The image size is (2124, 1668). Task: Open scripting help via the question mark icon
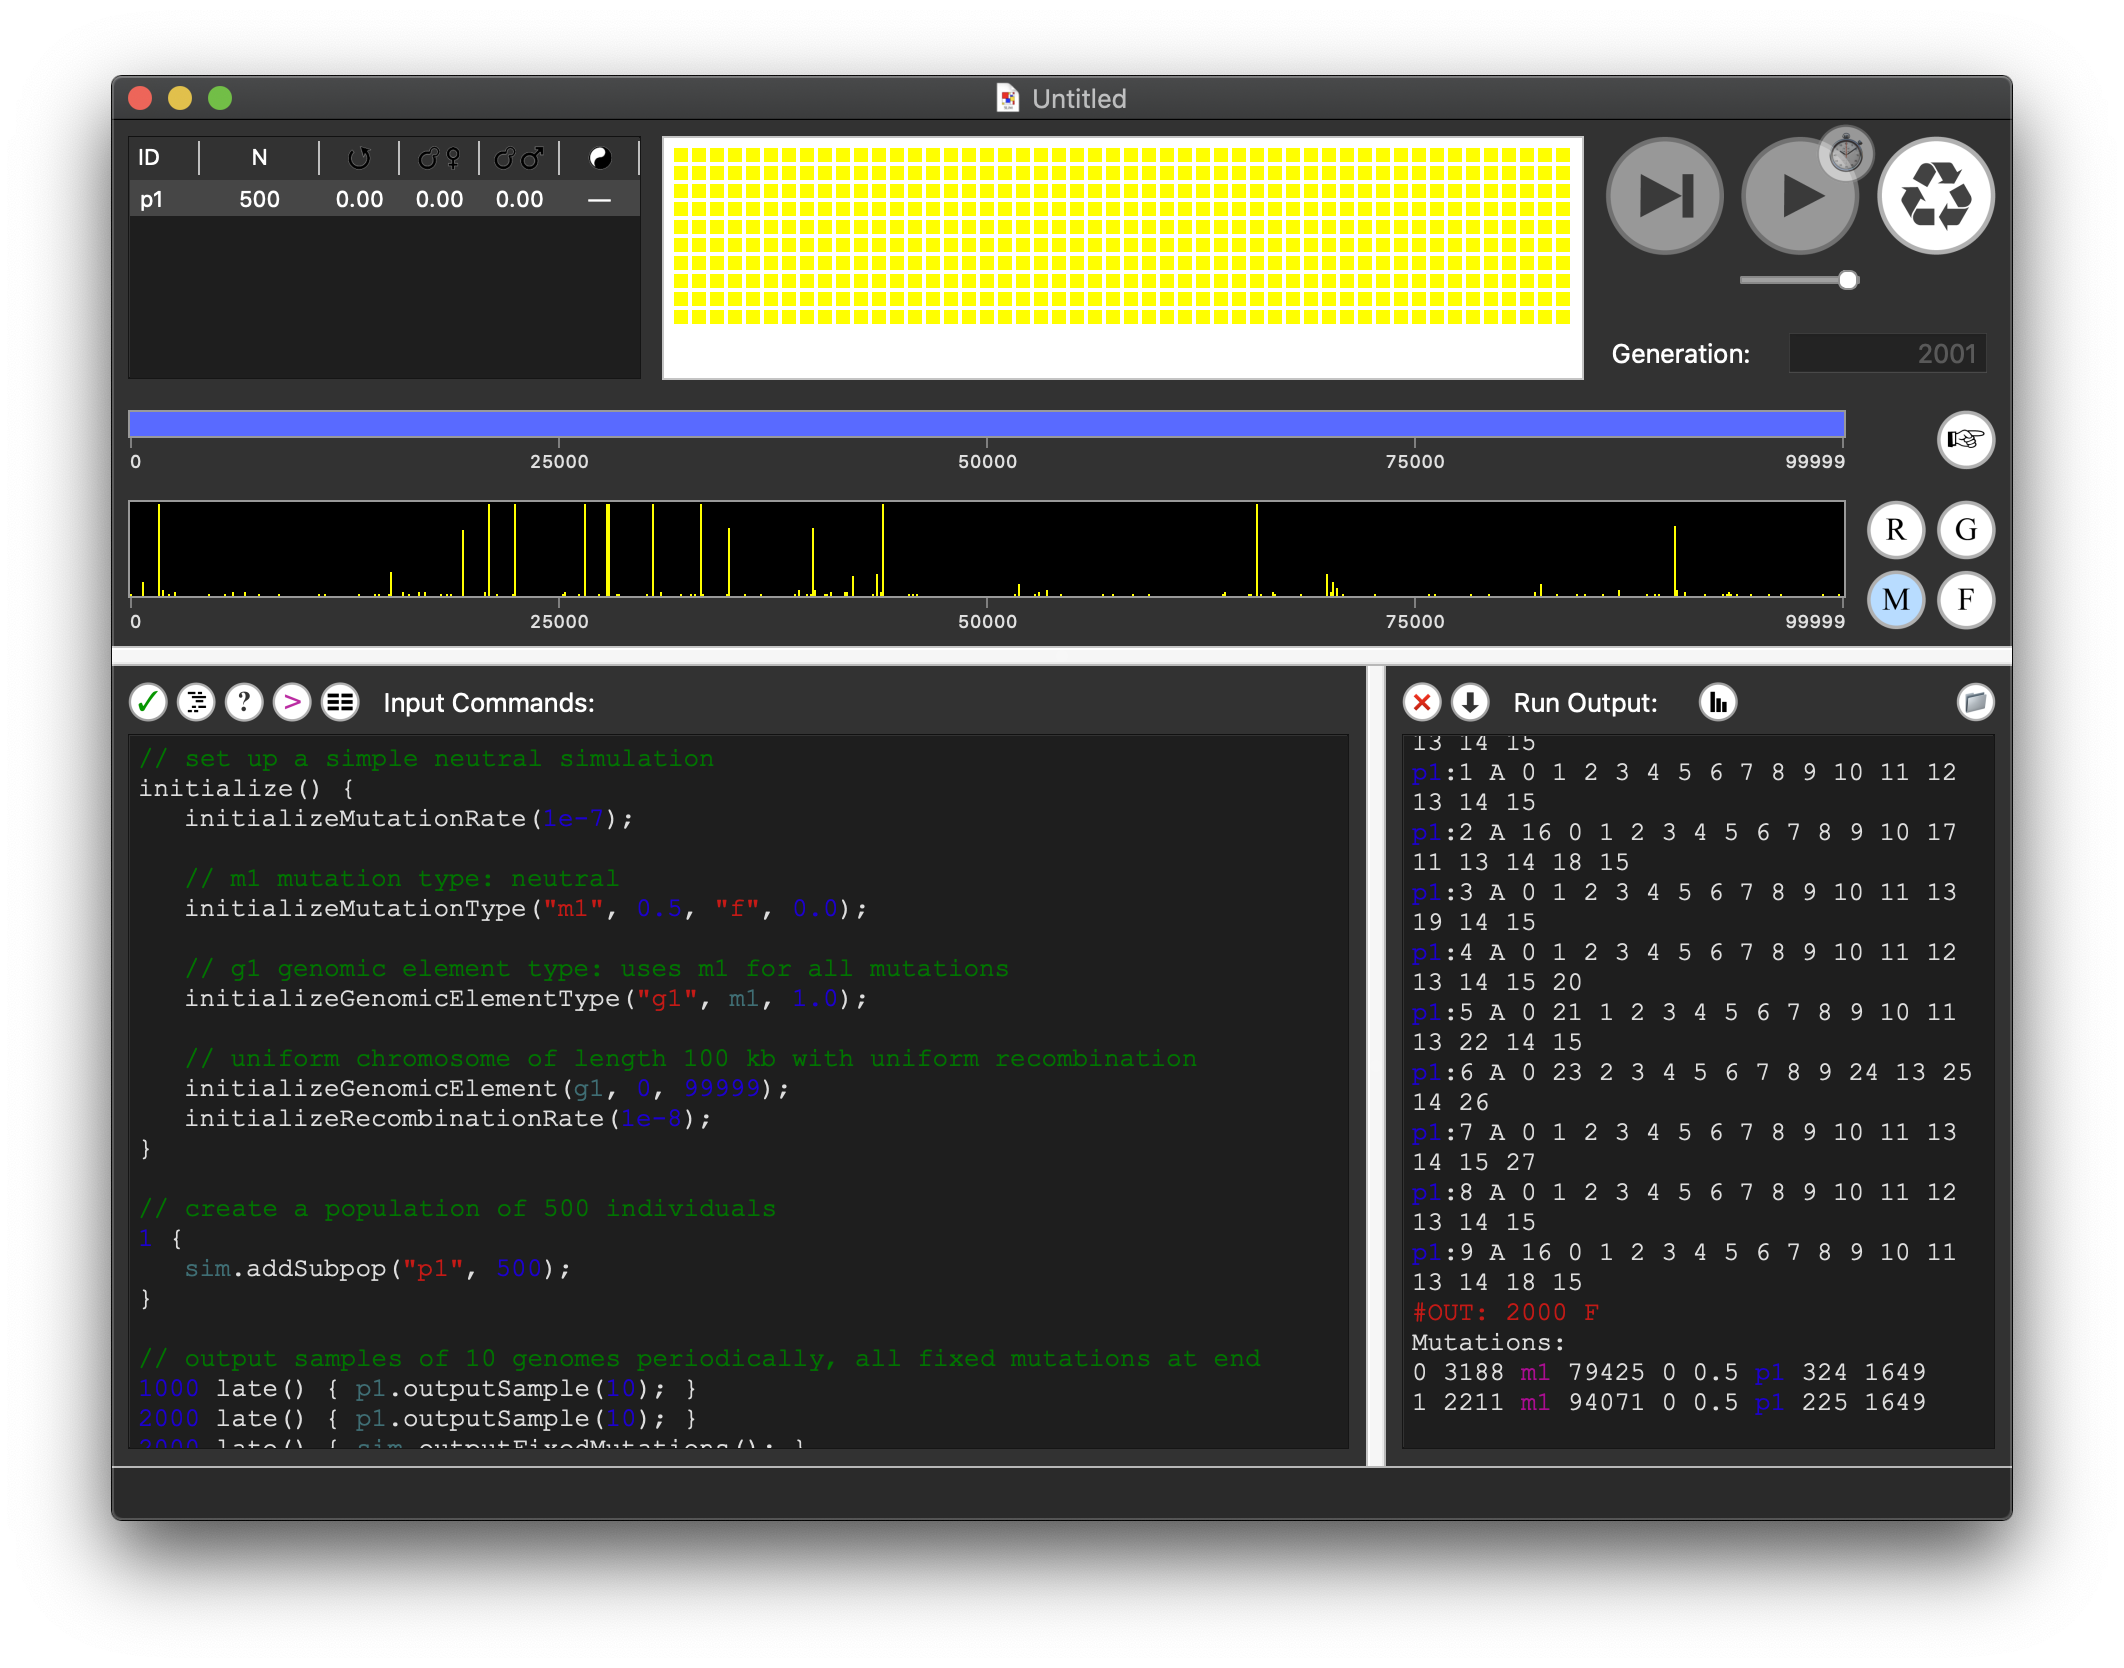243,702
